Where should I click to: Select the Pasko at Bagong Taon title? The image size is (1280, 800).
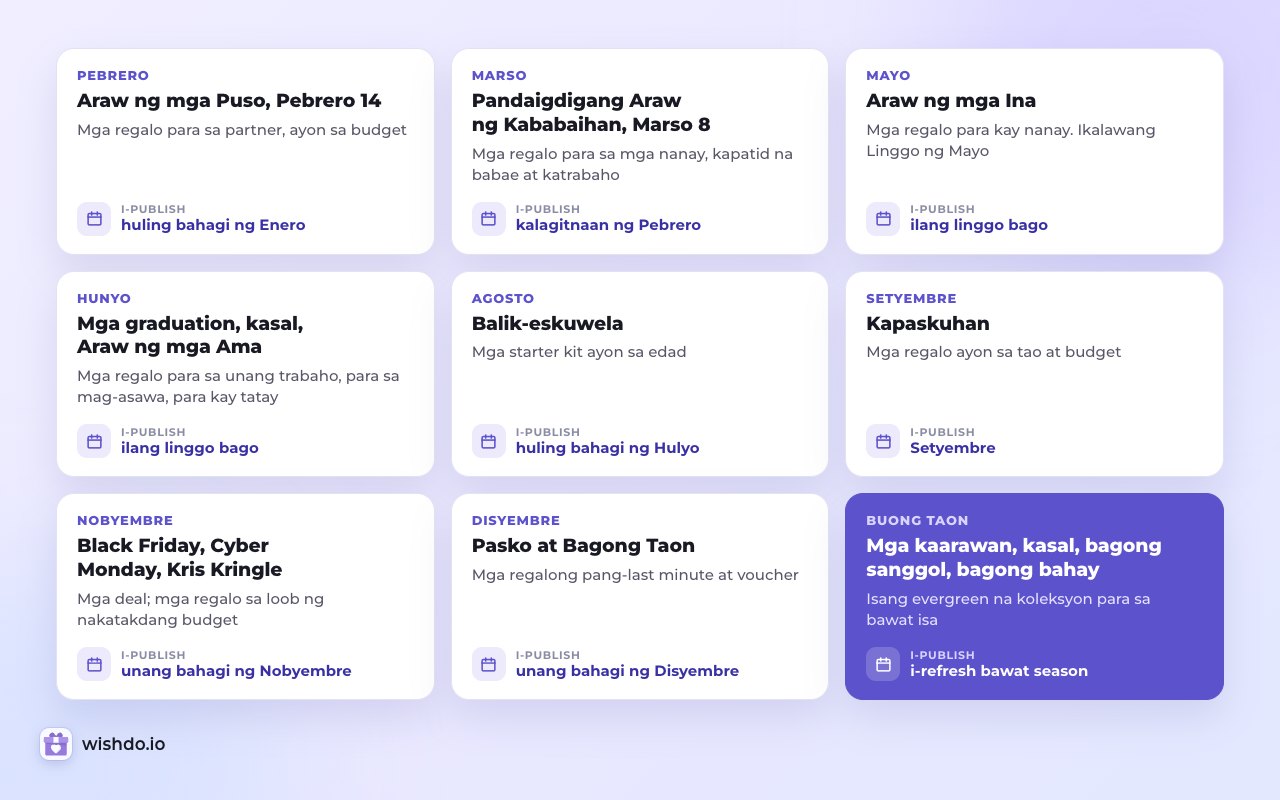click(x=583, y=546)
